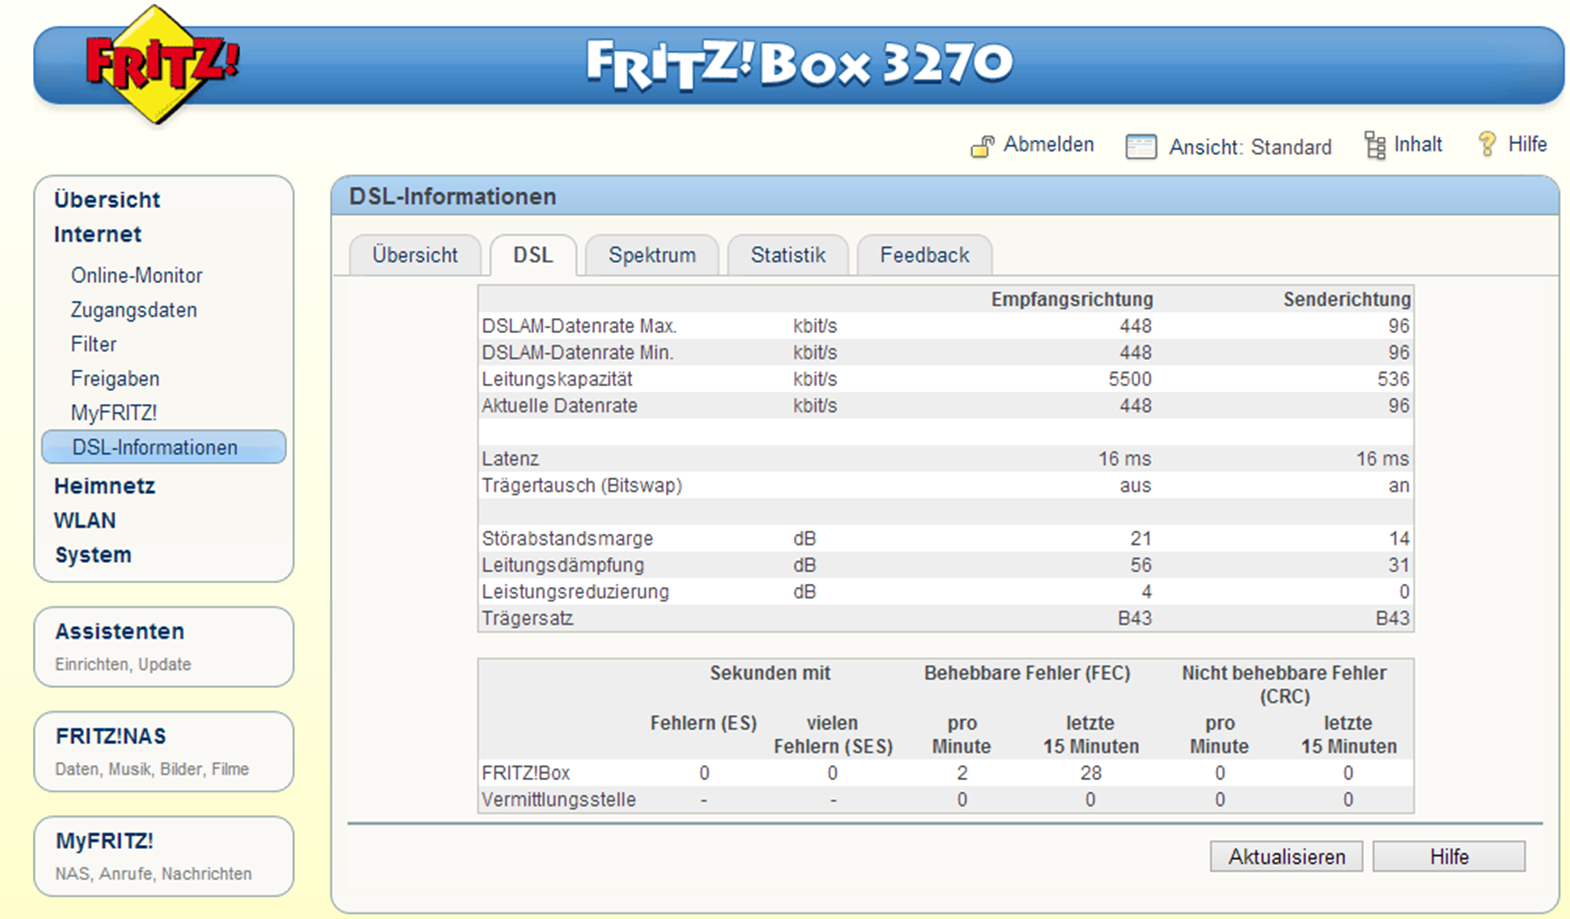Click Leitungskapazität send value 536
This screenshot has width=1570, height=919.
pos(1393,379)
